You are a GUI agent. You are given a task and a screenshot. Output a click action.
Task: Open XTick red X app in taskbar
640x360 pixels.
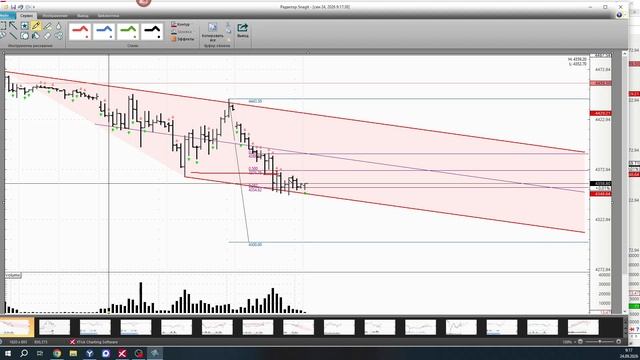(122, 353)
